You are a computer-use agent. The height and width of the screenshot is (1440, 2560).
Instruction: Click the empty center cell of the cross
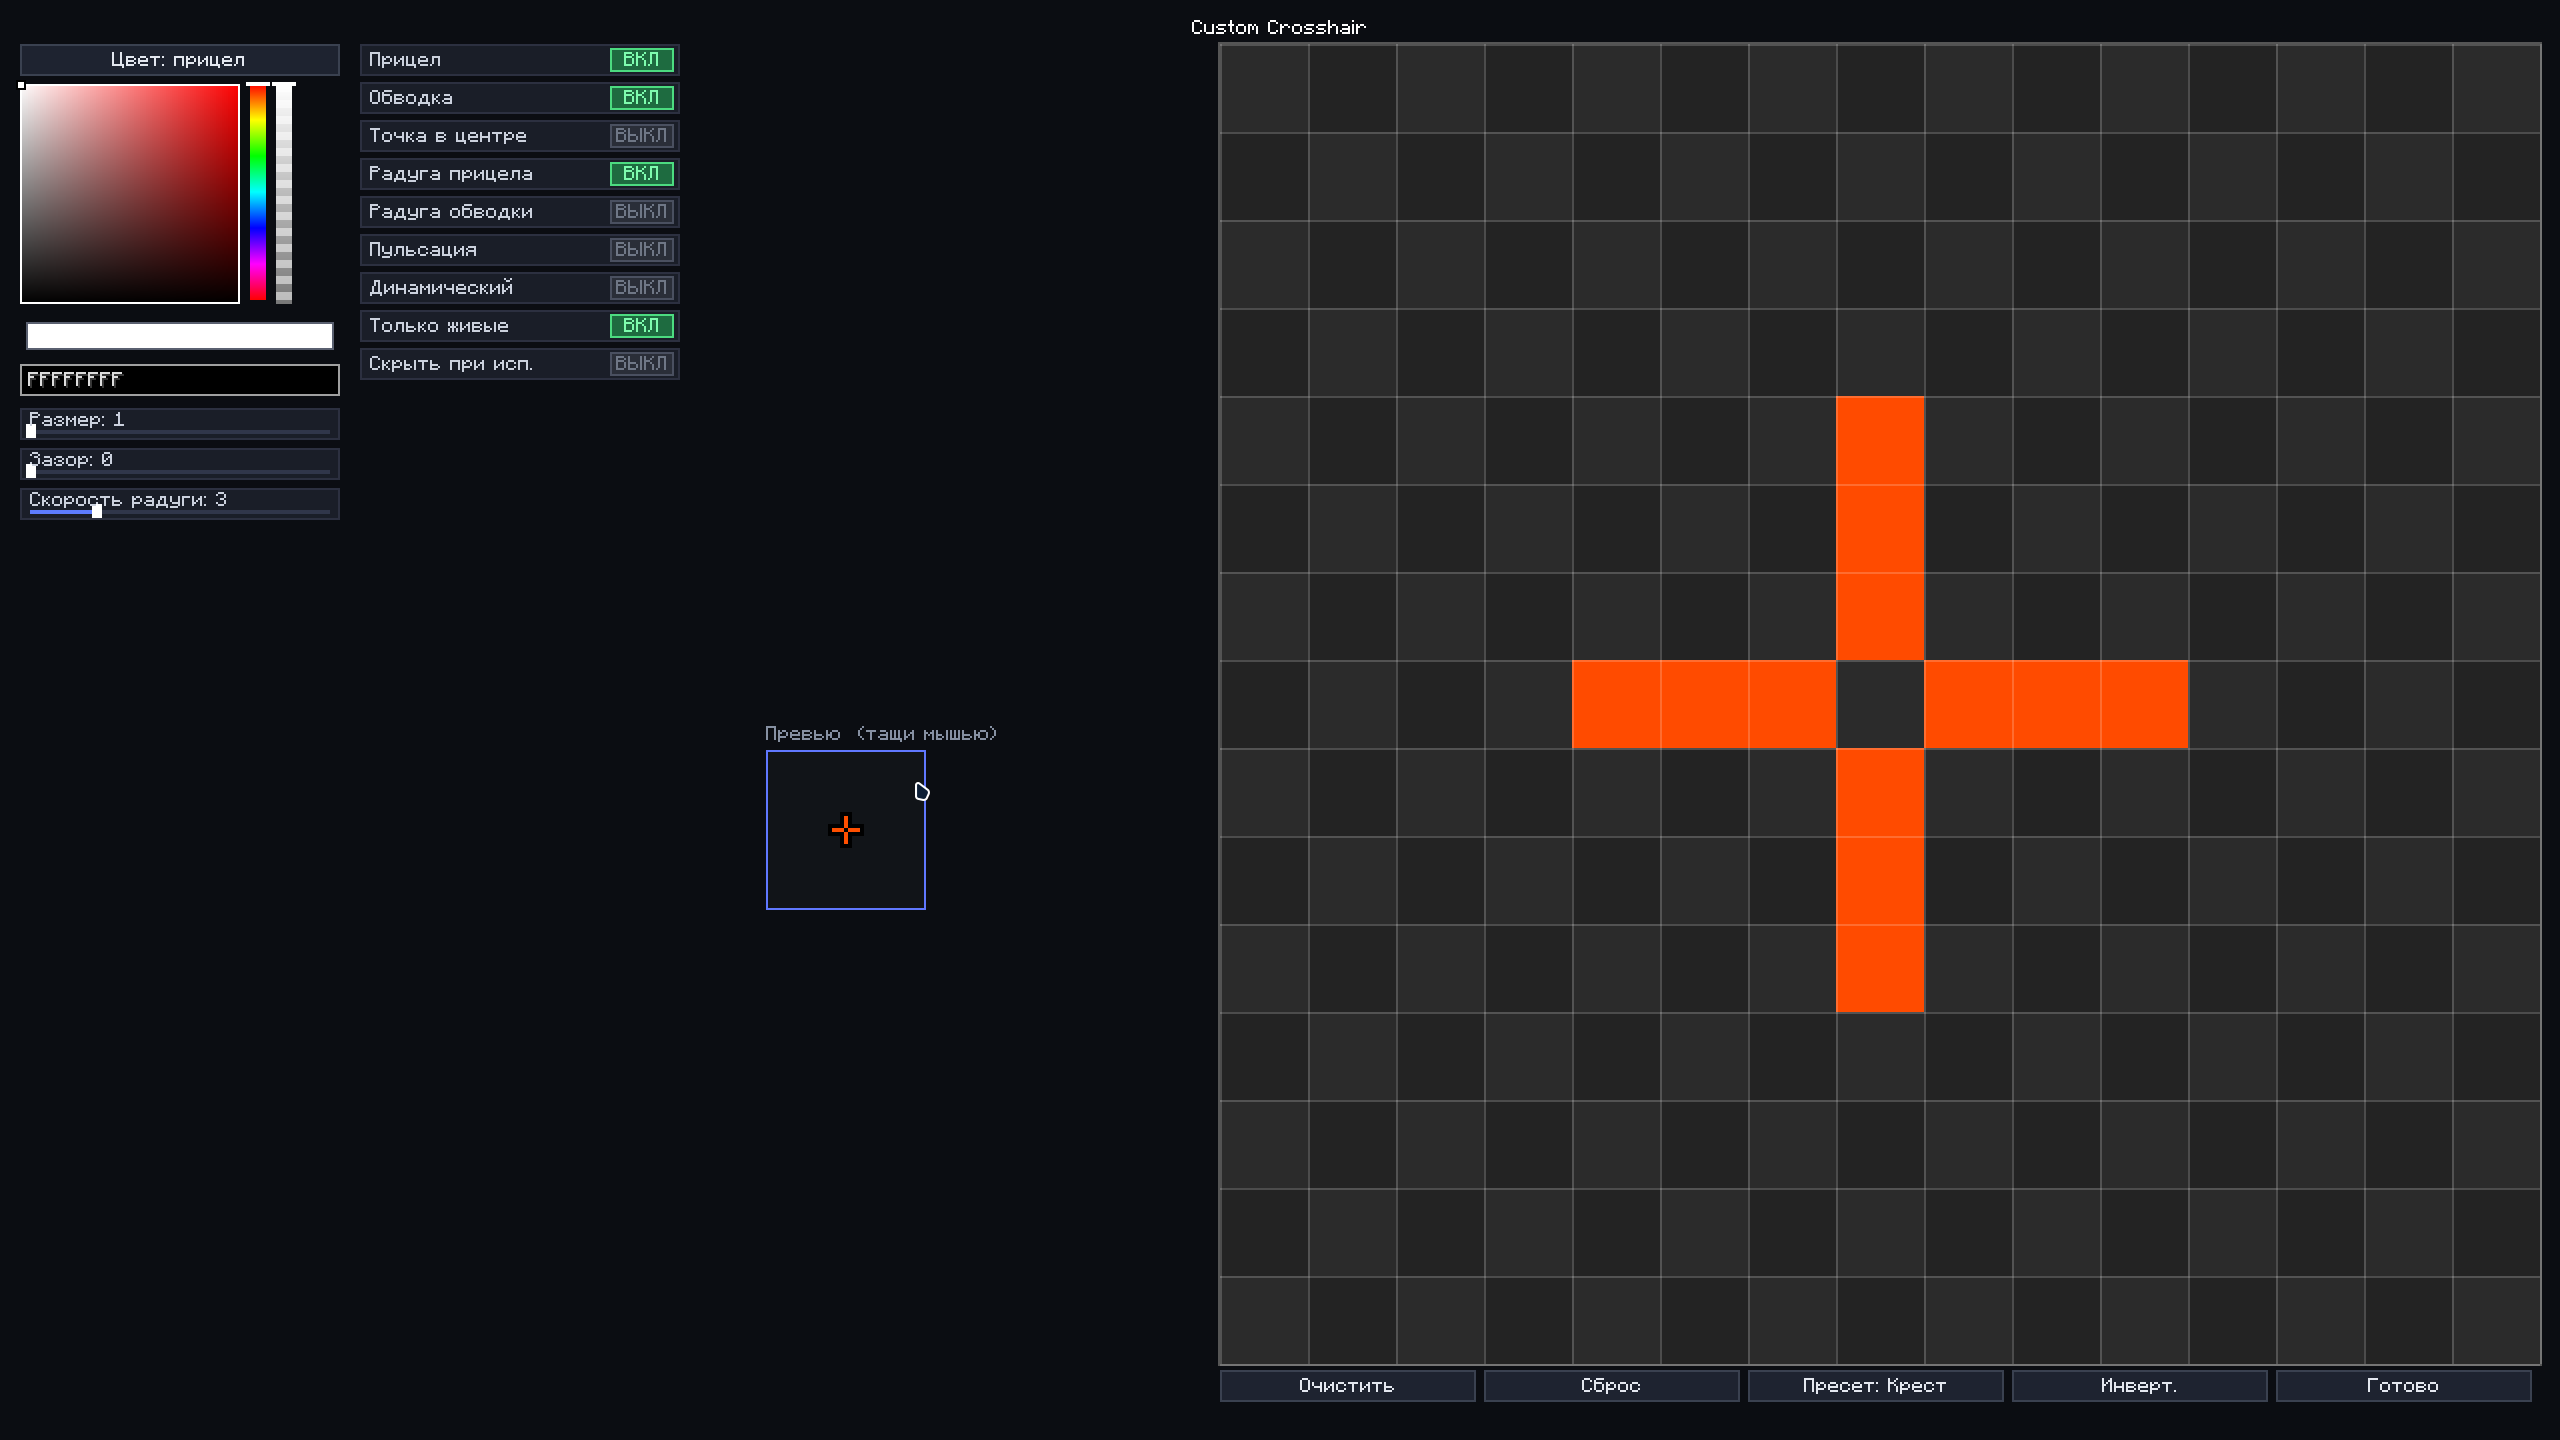tap(1880, 705)
